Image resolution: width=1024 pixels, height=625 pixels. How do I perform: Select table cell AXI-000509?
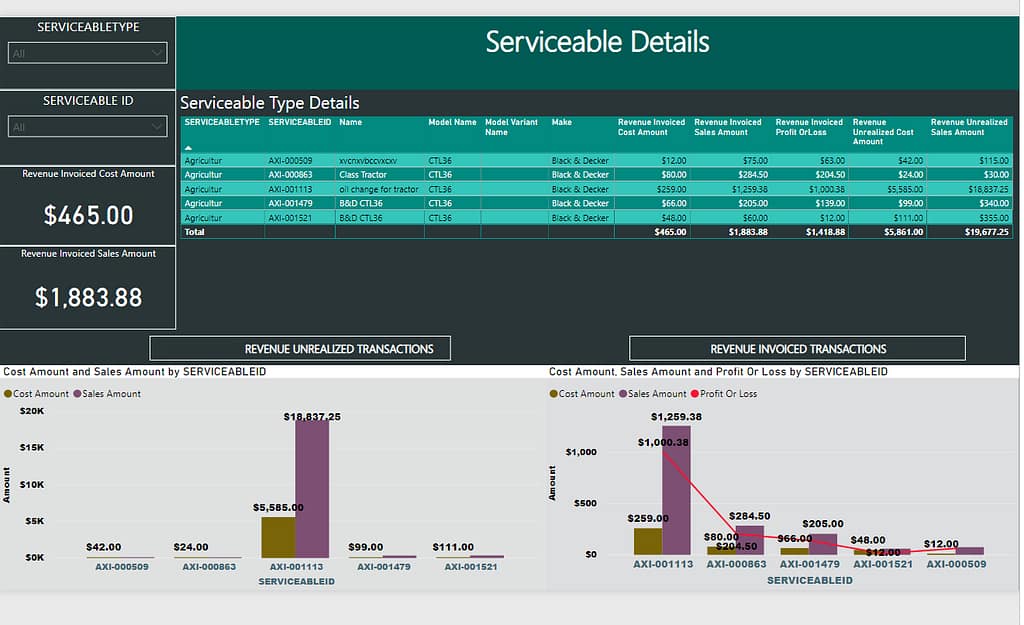[290, 161]
